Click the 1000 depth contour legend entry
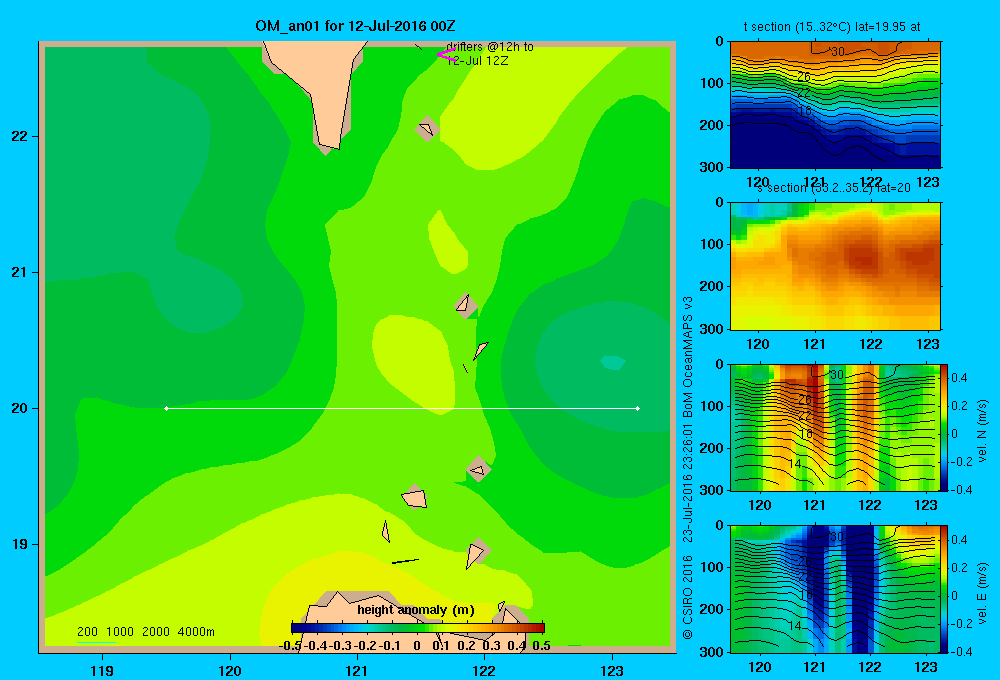 point(120,632)
